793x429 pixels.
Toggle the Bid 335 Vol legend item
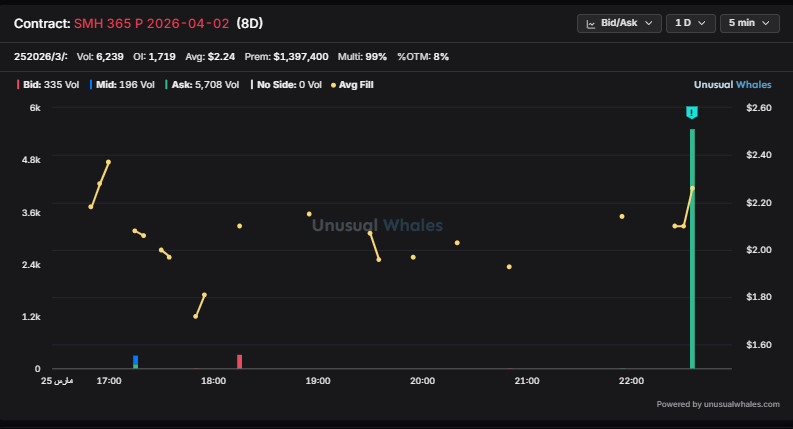(x=48, y=85)
